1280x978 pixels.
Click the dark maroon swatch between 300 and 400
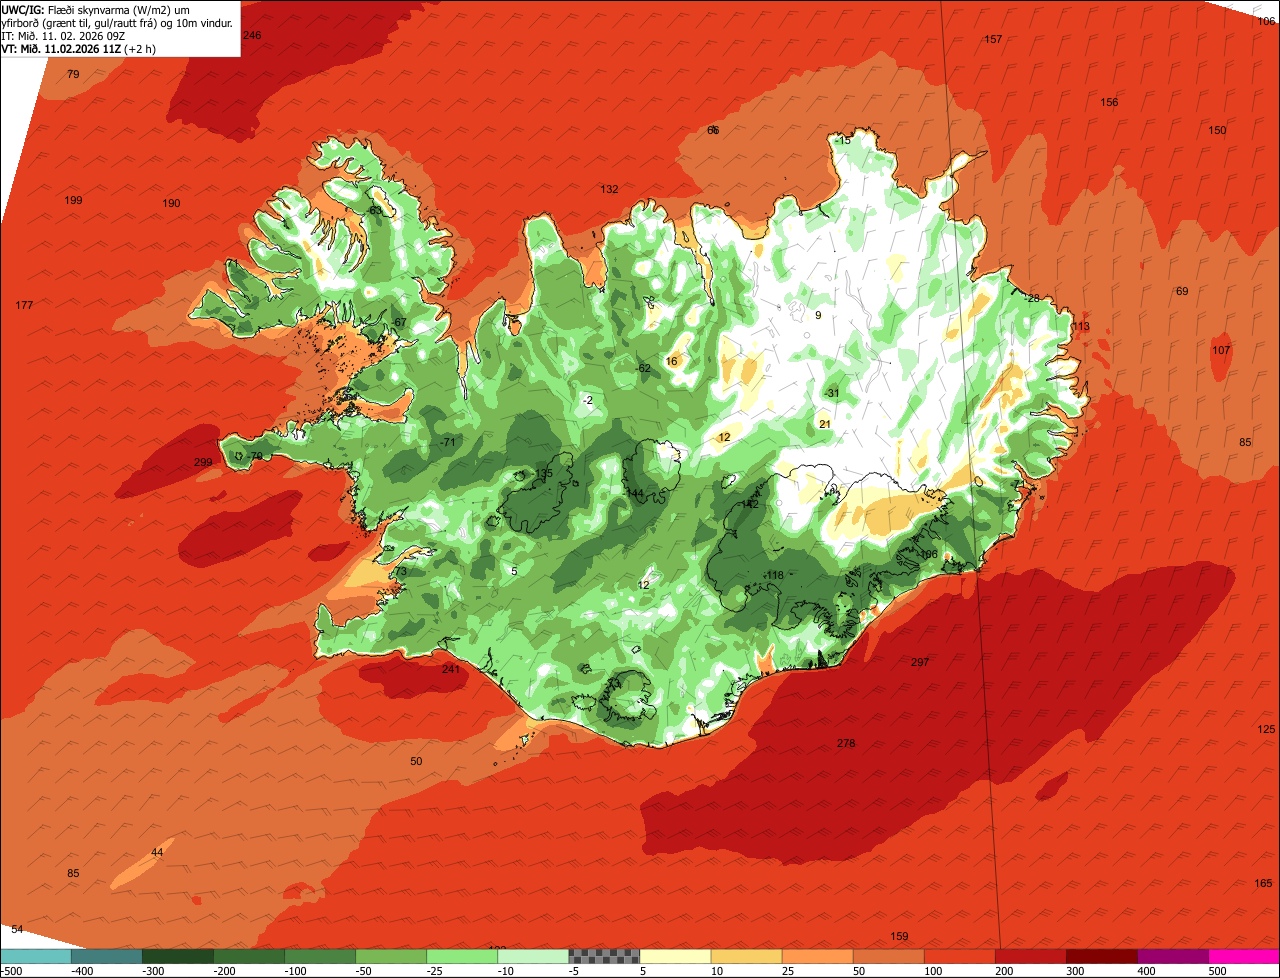[1102, 956]
